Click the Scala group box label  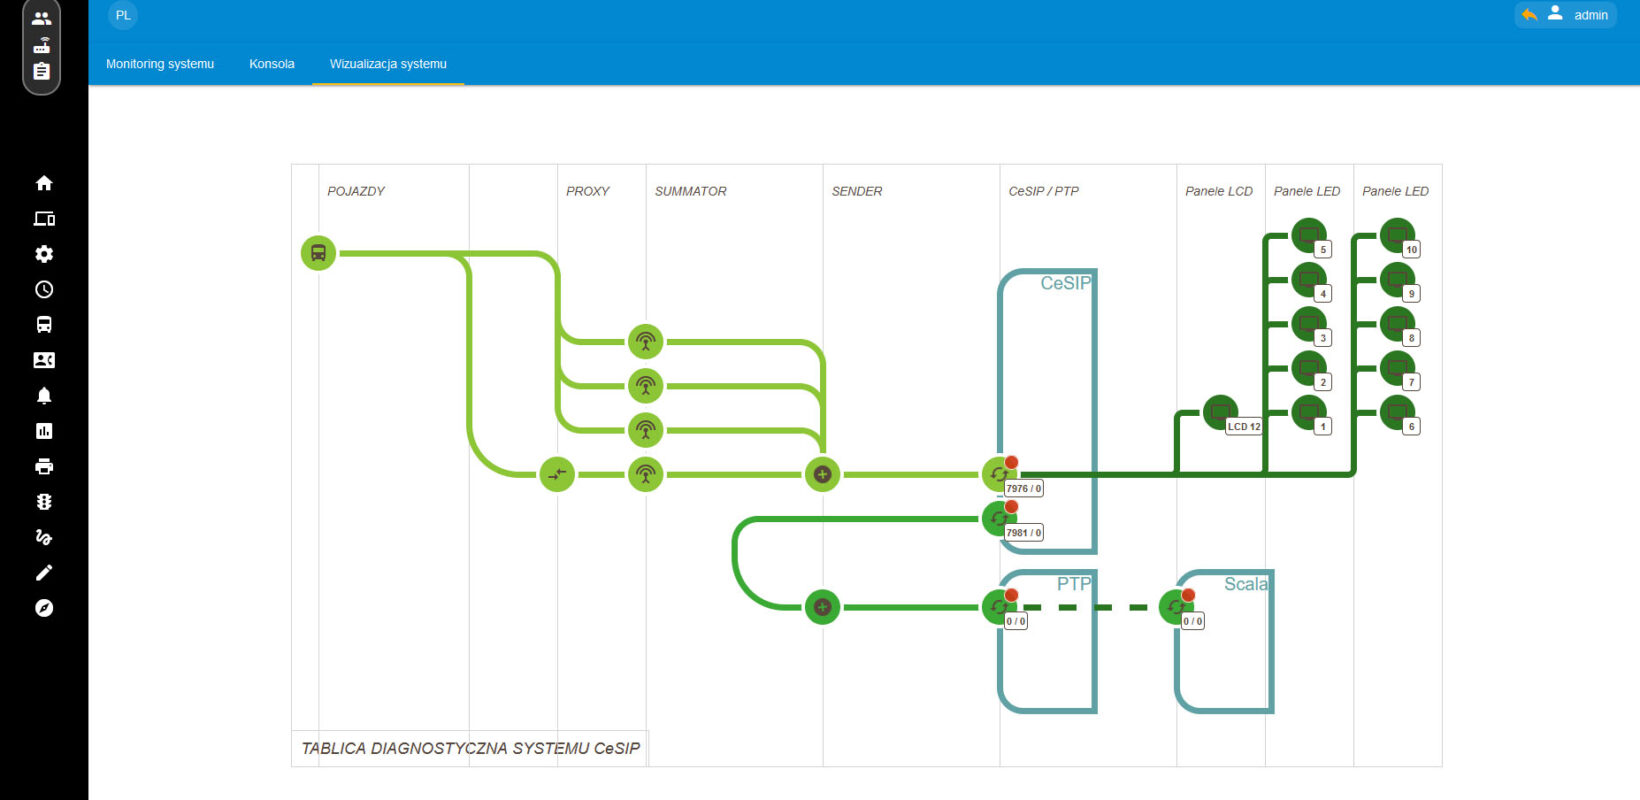(1246, 584)
